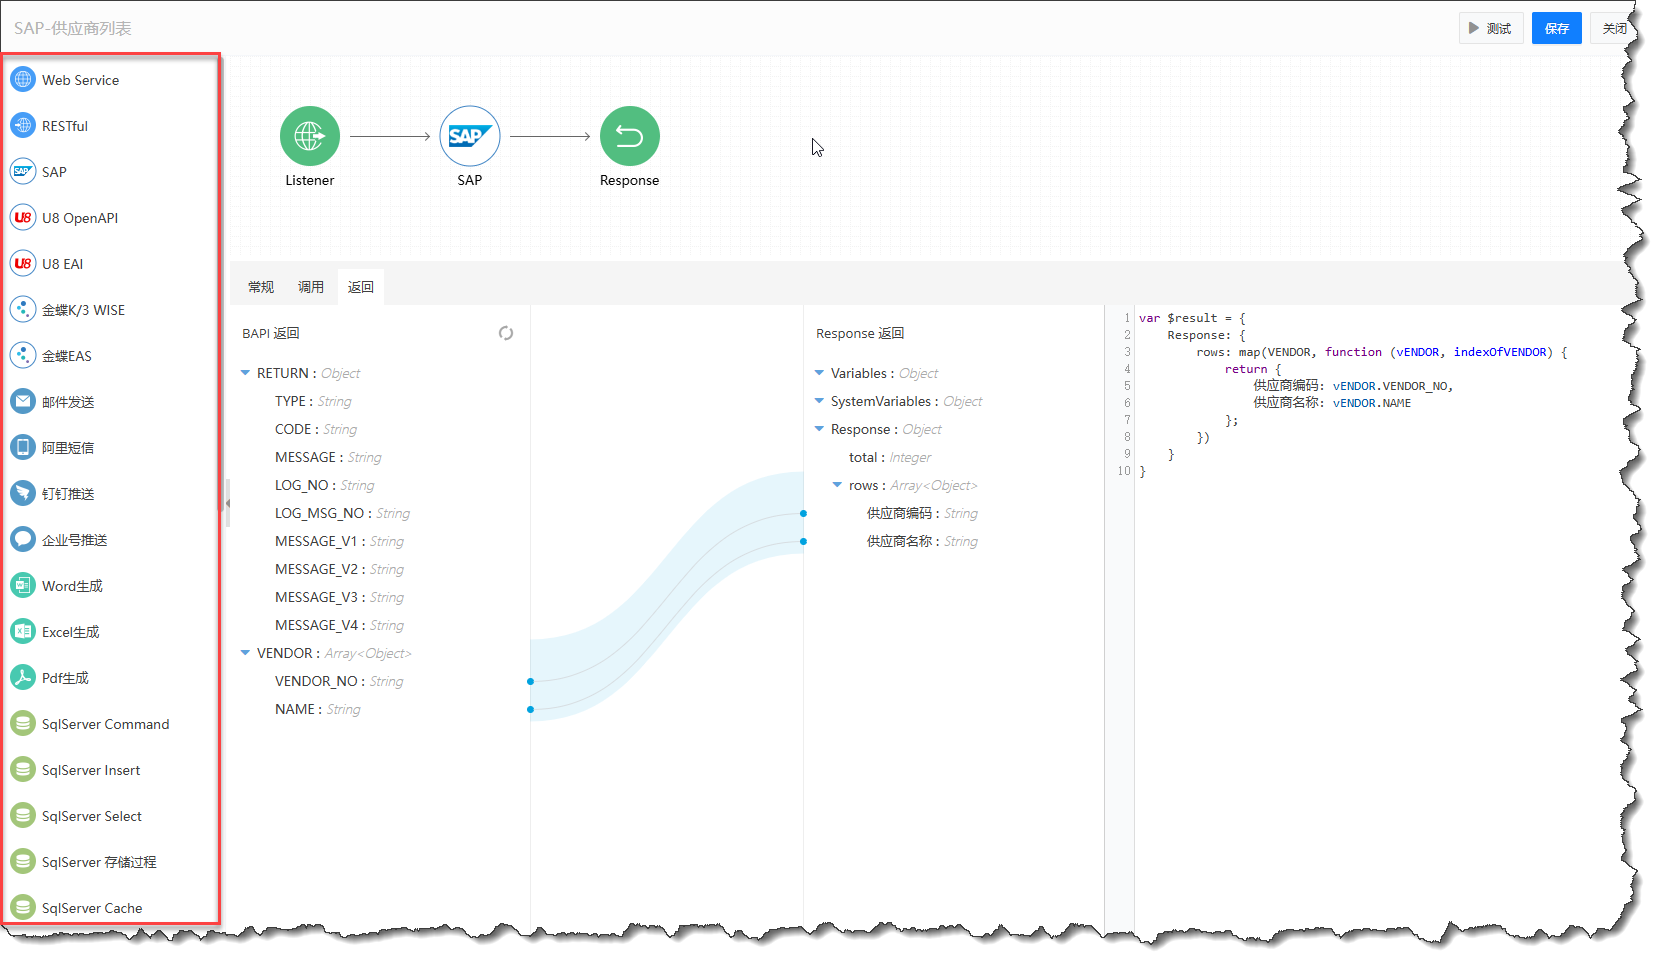Click the Response node on canvas
1665x965 pixels.
coord(629,137)
